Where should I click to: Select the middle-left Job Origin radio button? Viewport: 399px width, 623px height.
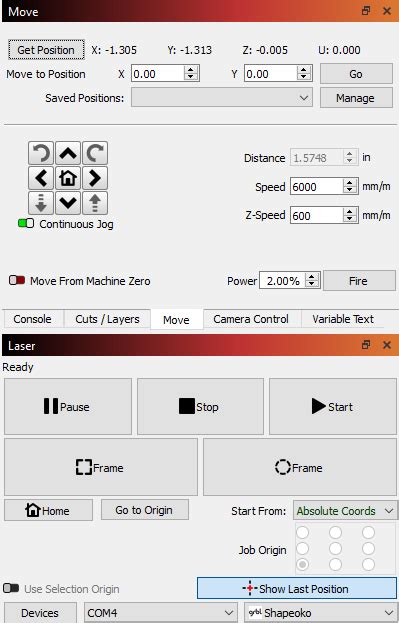(302, 548)
